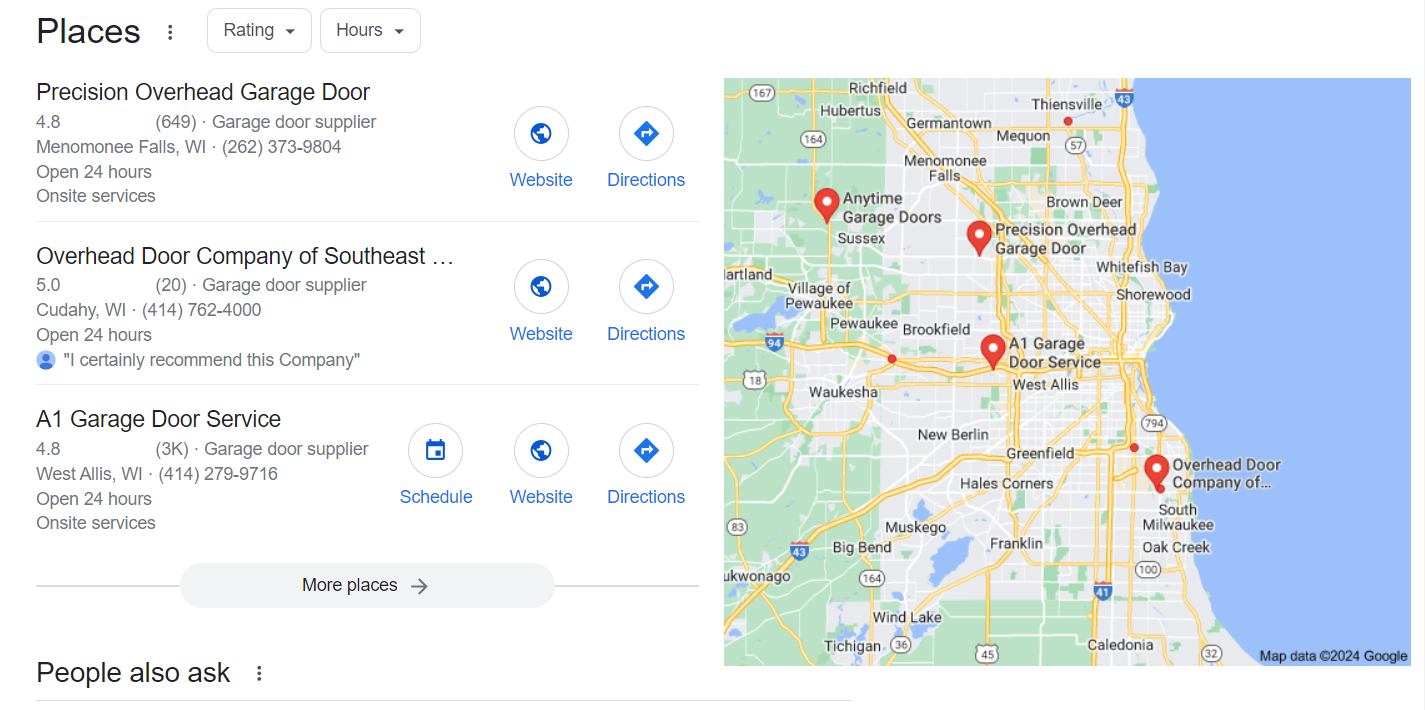Viewport: 1425px width, 710px height.
Task: Select Overhead Door Company map pin
Action: pyautogui.click(x=1157, y=471)
